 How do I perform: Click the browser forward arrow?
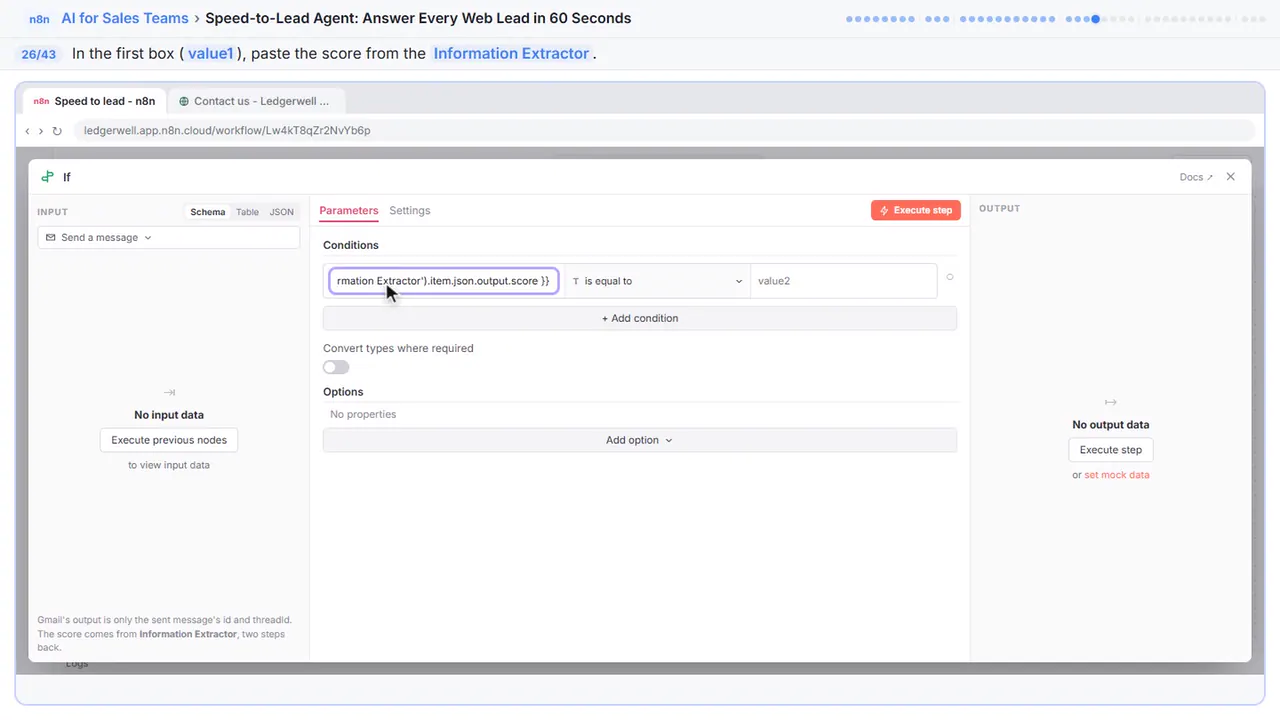coord(41,131)
